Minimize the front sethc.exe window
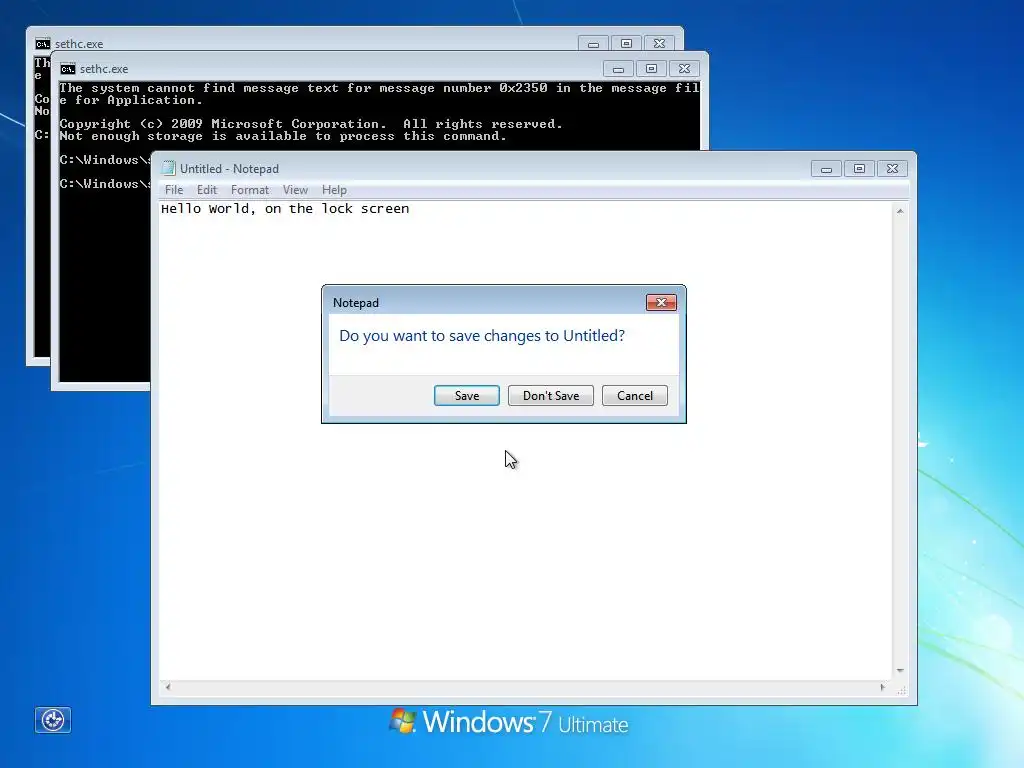Viewport: 1024px width, 768px height. click(x=618, y=69)
